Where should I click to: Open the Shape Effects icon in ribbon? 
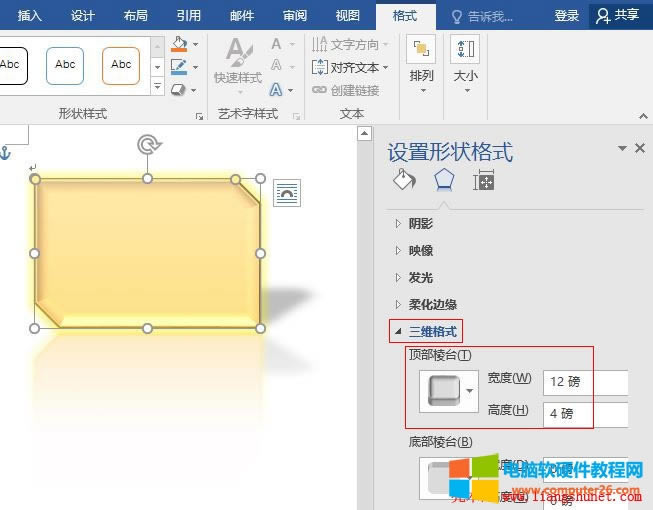[x=179, y=90]
